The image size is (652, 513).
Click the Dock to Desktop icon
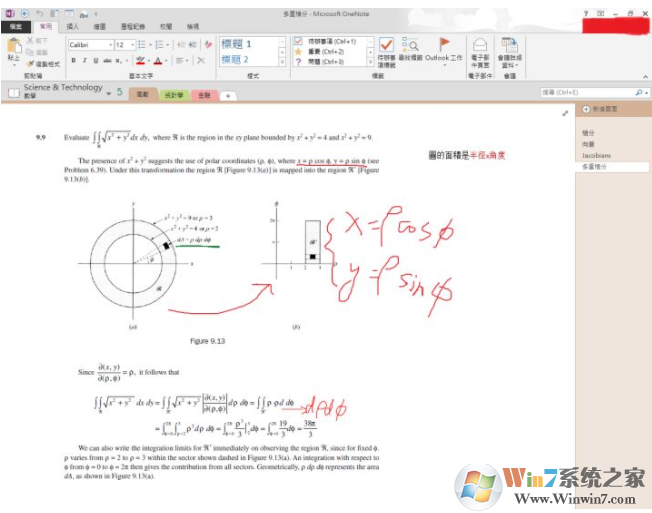coord(54,14)
